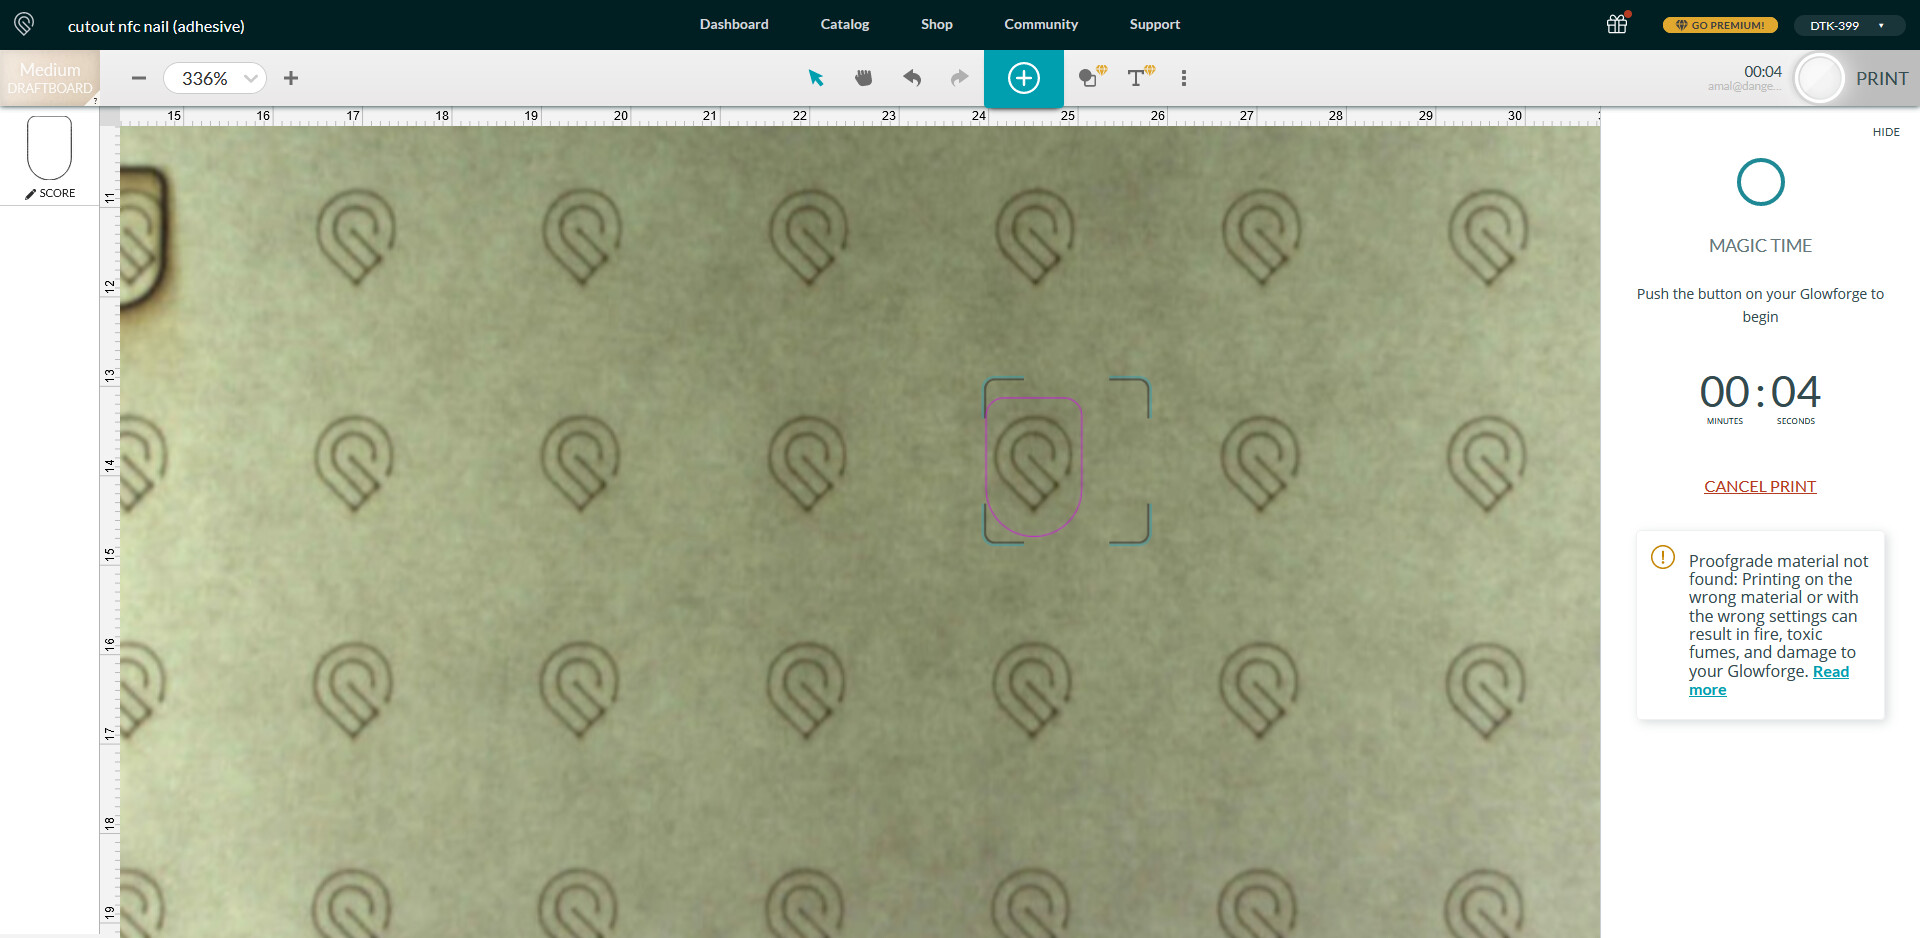This screenshot has width=1920, height=938.
Task: Open the more options three-dot menu
Action: point(1184,78)
